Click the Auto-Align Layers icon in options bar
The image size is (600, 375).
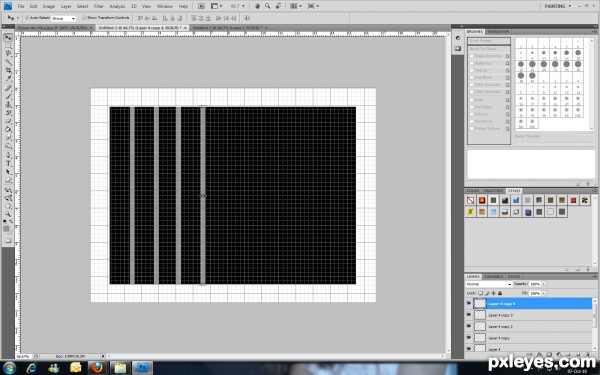(247, 18)
